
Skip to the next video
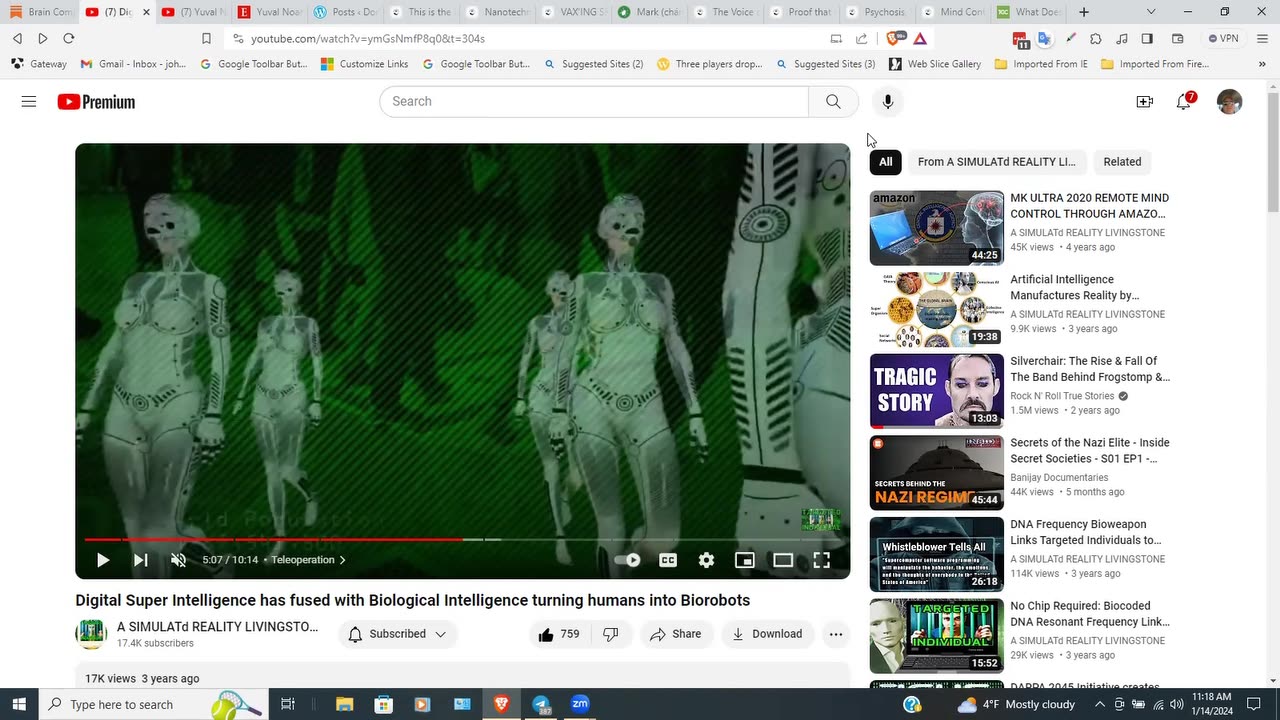[140, 560]
